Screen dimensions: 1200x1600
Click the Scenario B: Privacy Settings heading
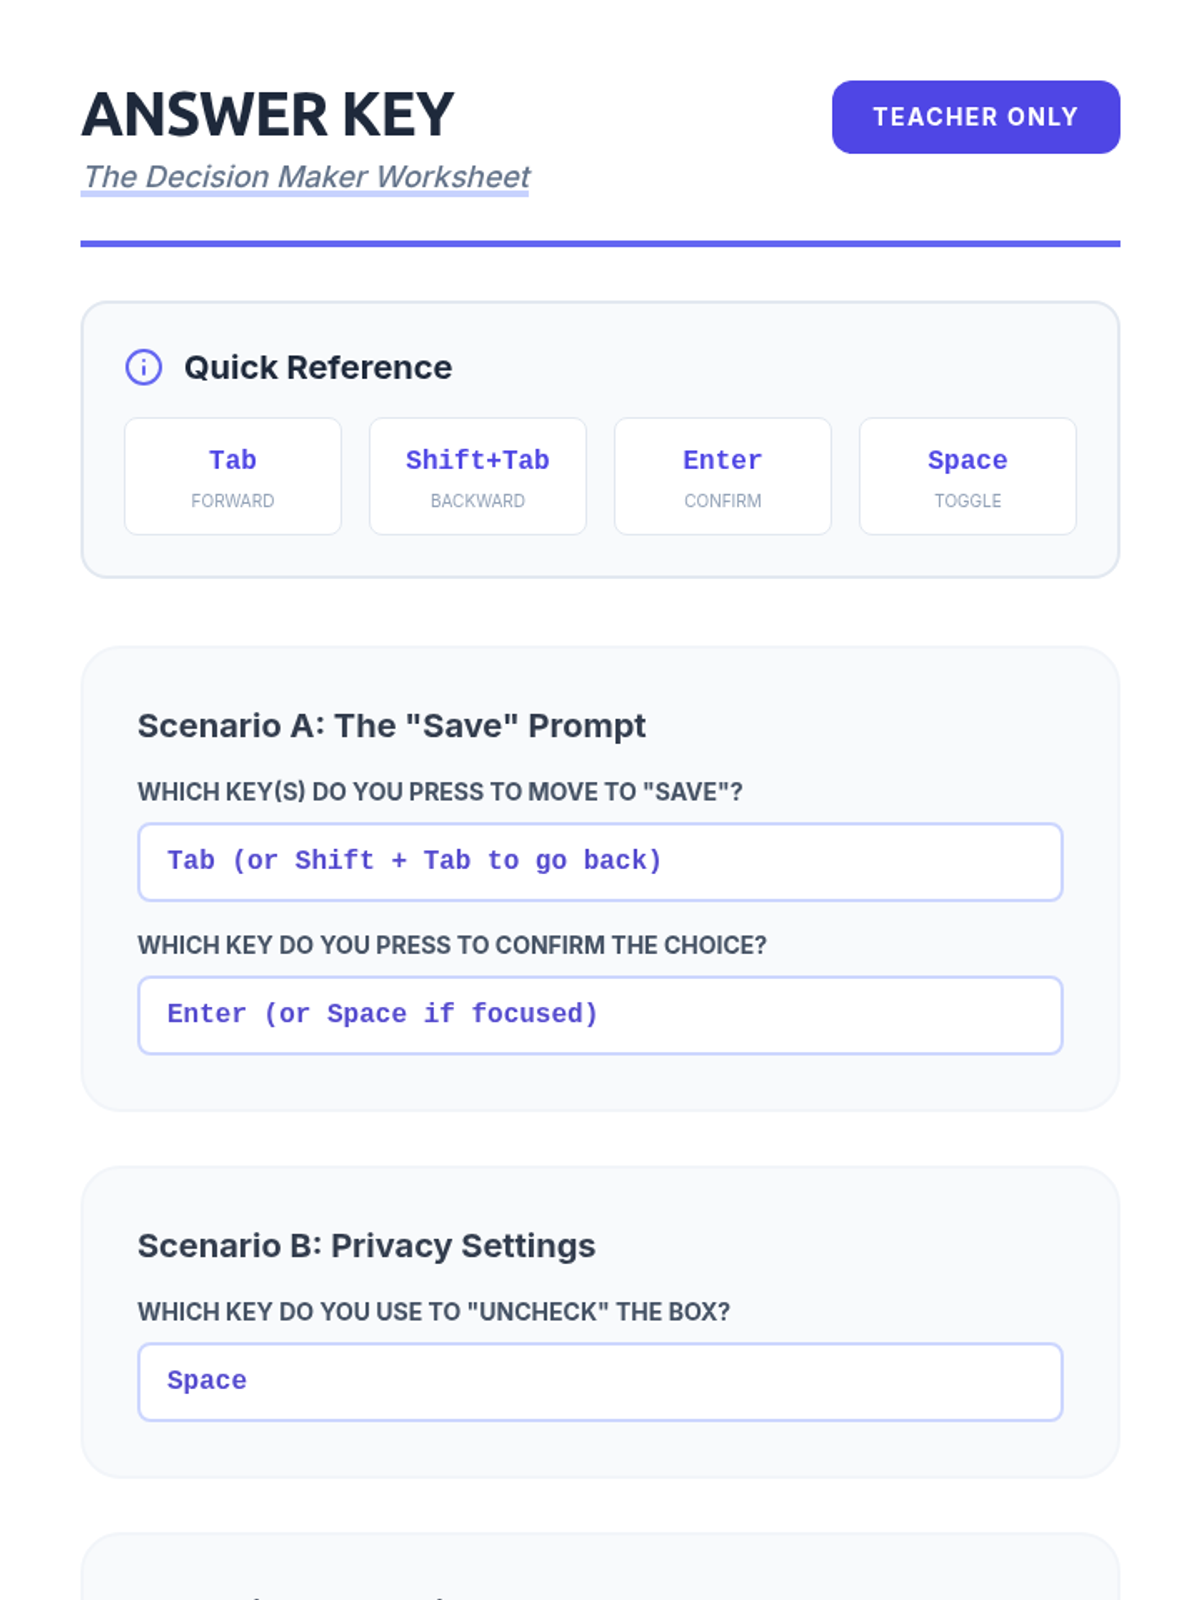(366, 1245)
